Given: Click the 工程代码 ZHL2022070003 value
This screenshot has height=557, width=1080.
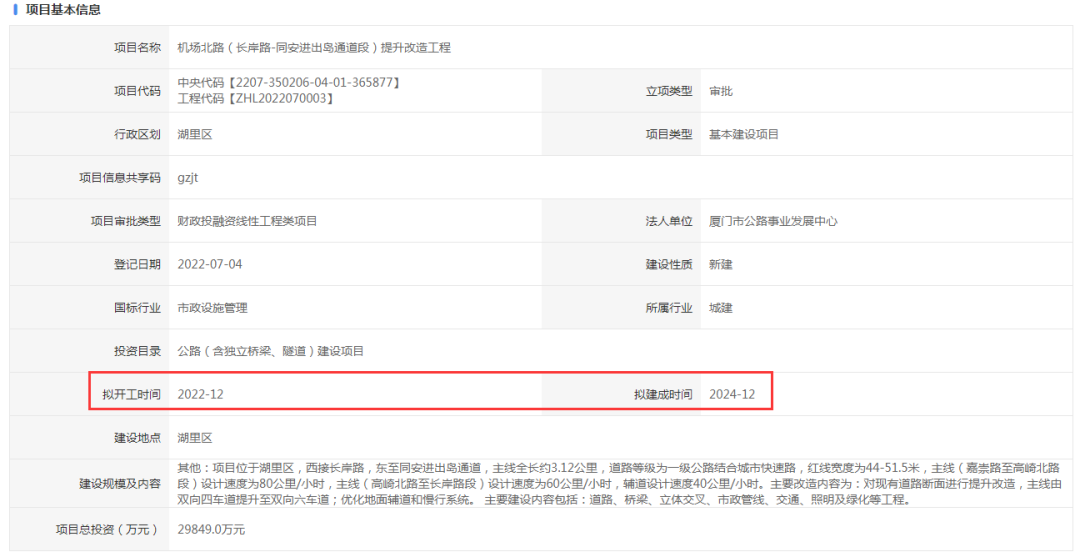Looking at the screenshot, I should [255, 98].
